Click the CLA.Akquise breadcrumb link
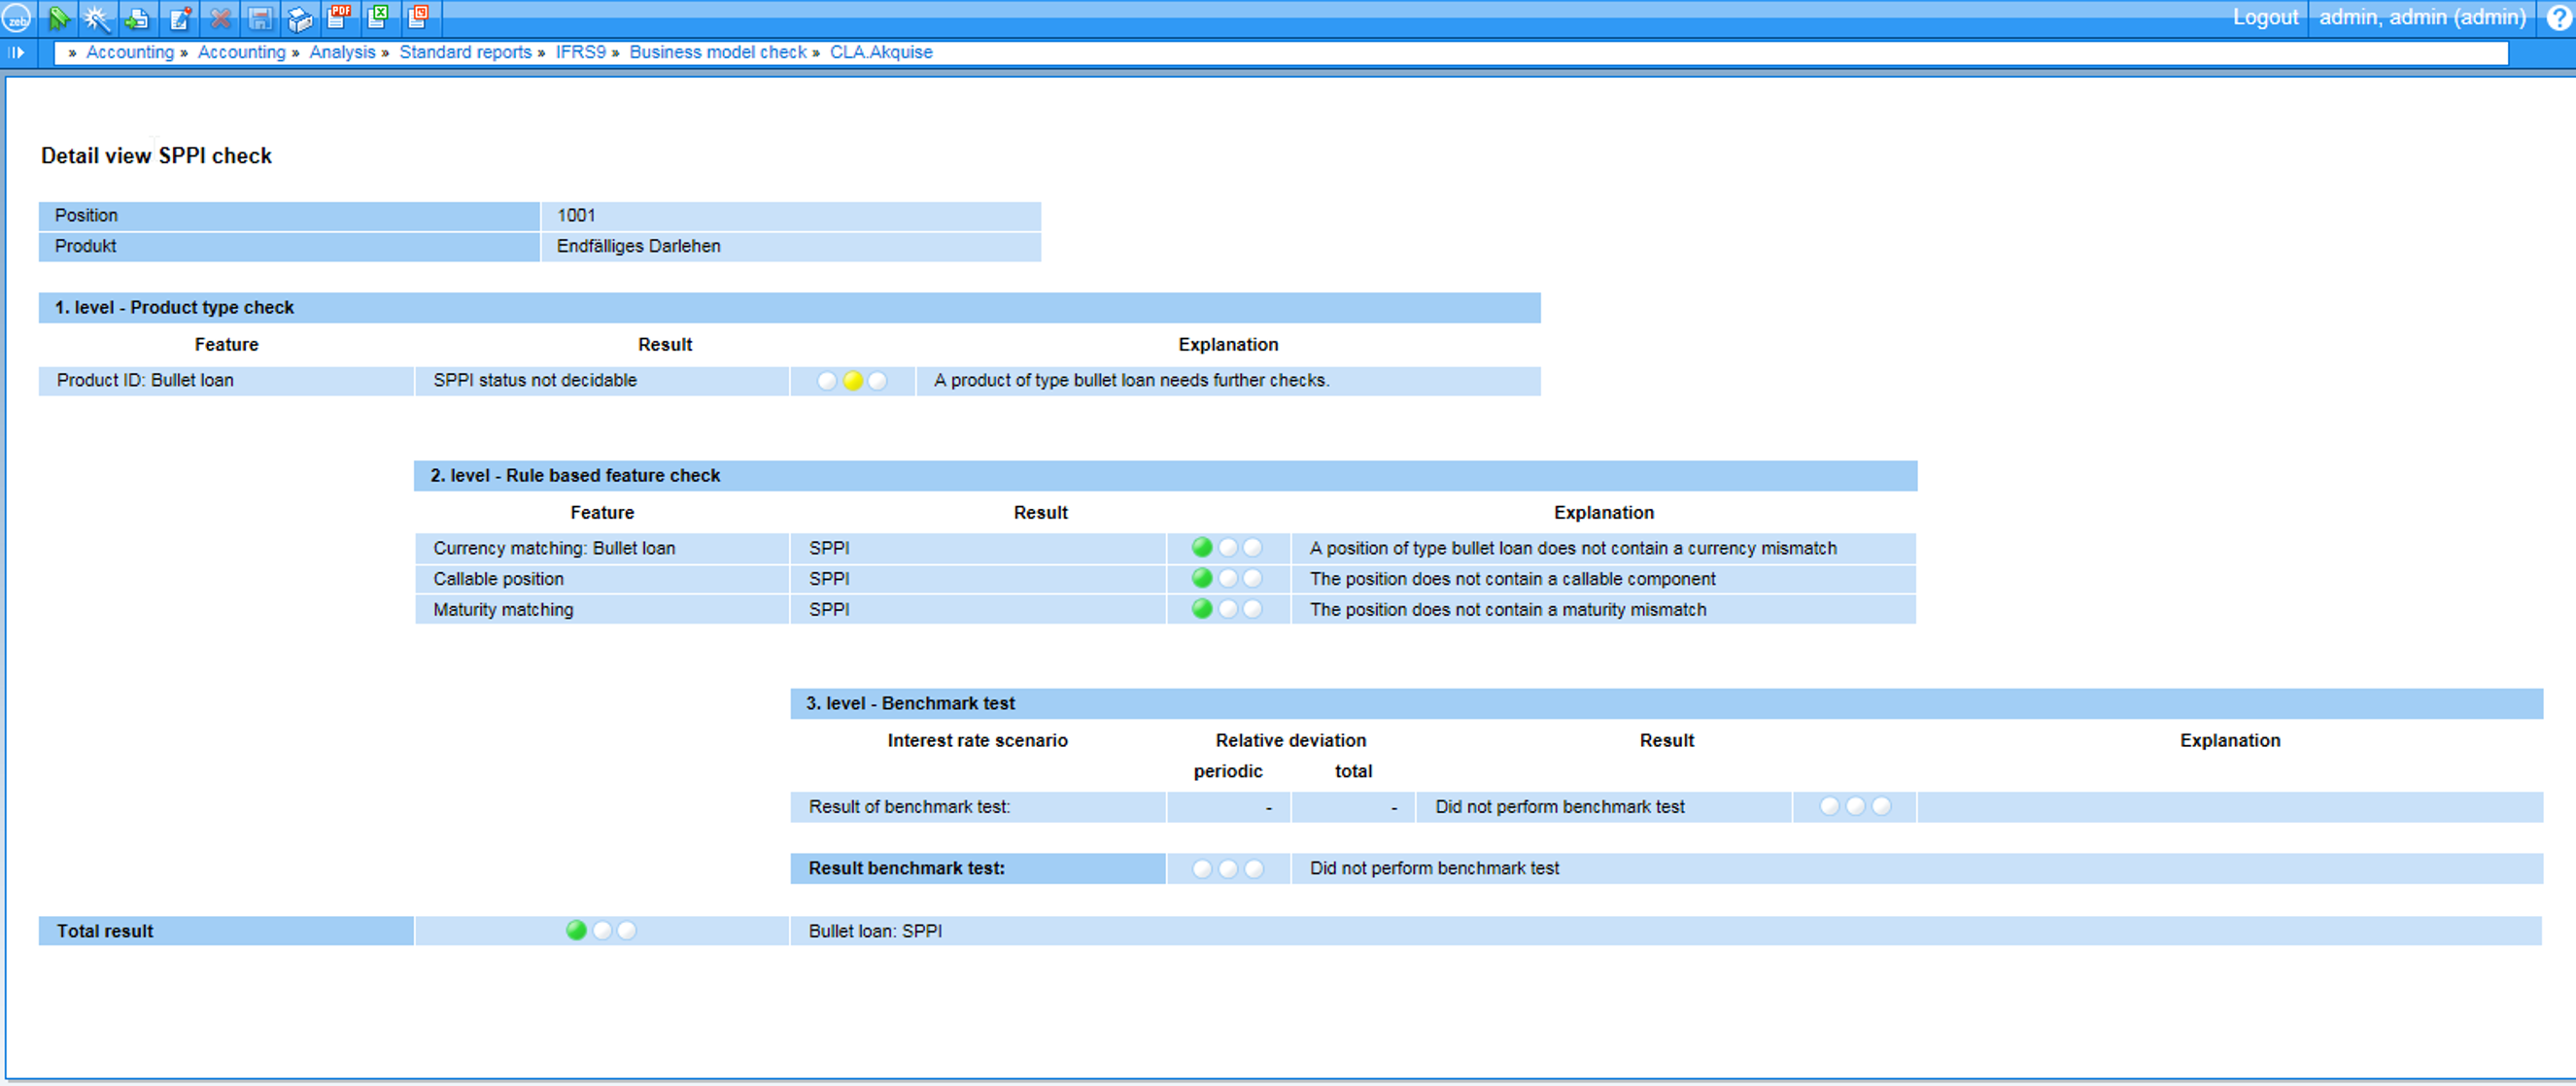This screenshot has width=2576, height=1086. (880, 52)
